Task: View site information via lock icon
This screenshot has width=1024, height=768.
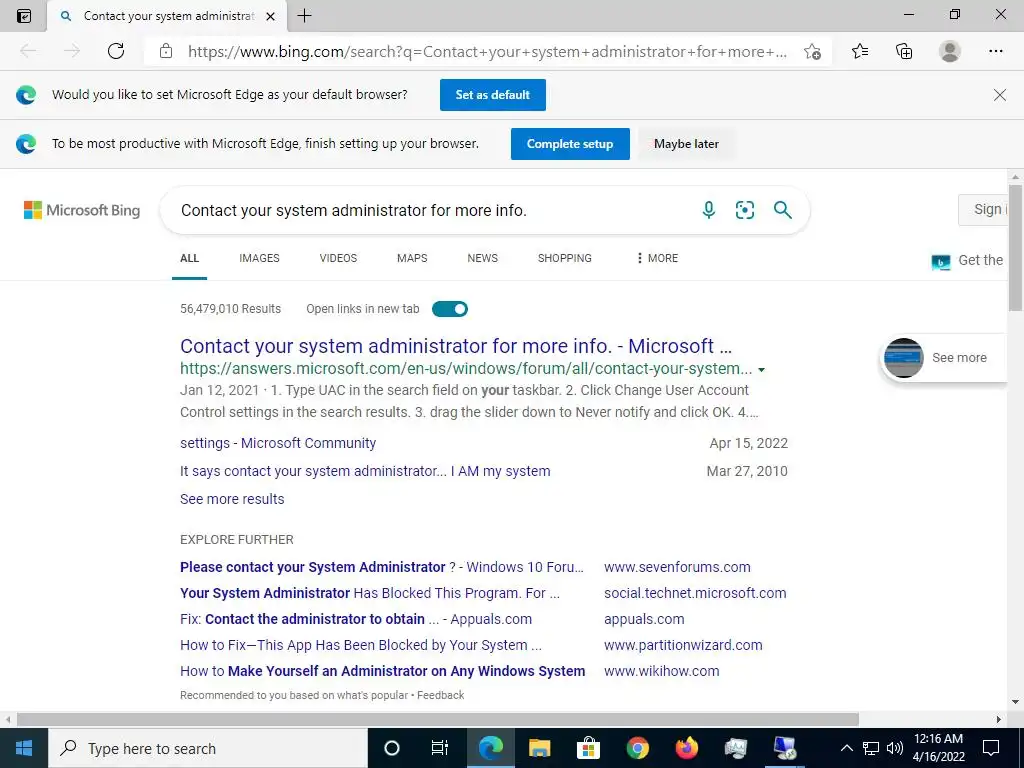Action: coord(166,51)
